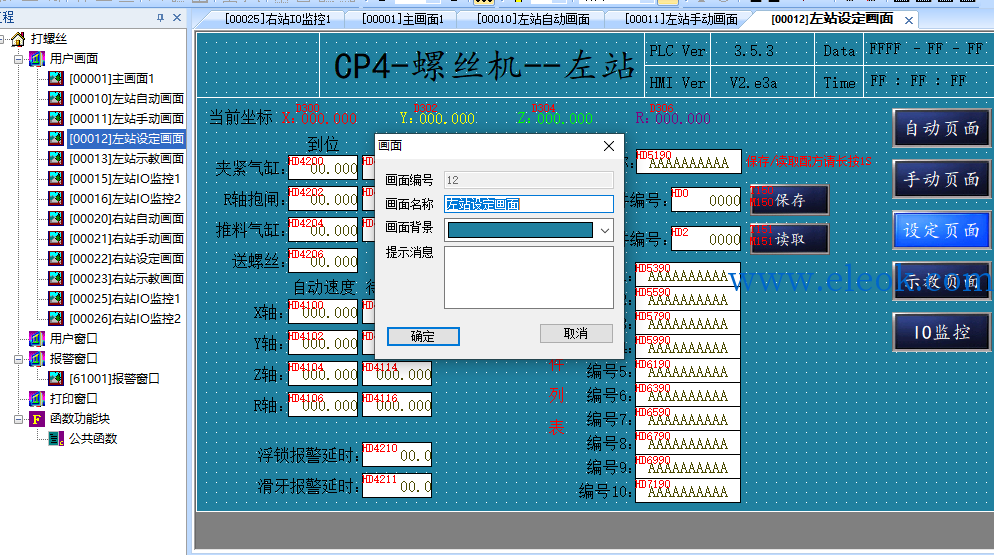Image resolution: width=994 pixels, height=555 pixels.
Task: Switch to [00025]右站IO监控1 tab
Action: pos(278,20)
